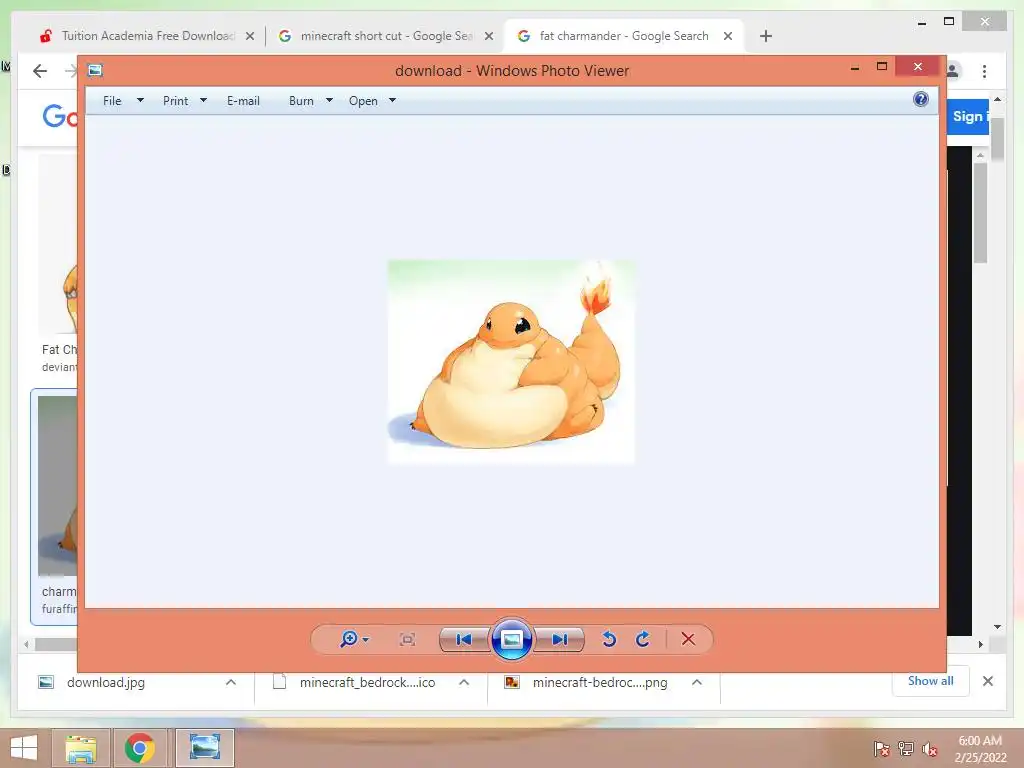Open minecraft_bedrock....ico download item
The width and height of the screenshot is (1024, 768).
(367, 682)
